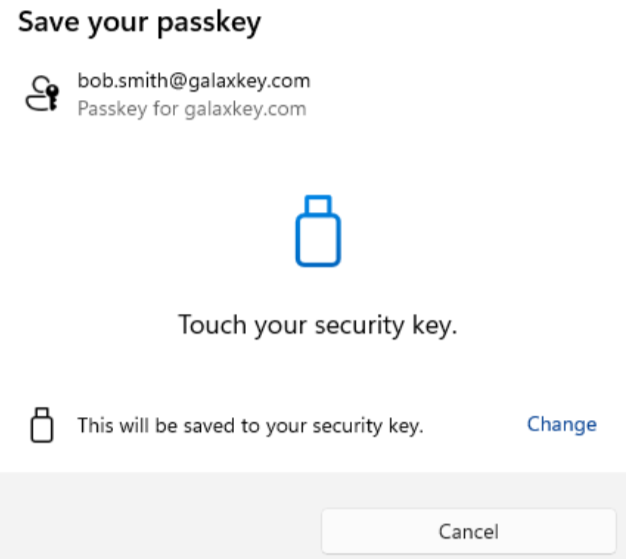Click the "Passkey for galaxkey.com" subtitle
Screen dimensions: 626x559
pos(191,108)
